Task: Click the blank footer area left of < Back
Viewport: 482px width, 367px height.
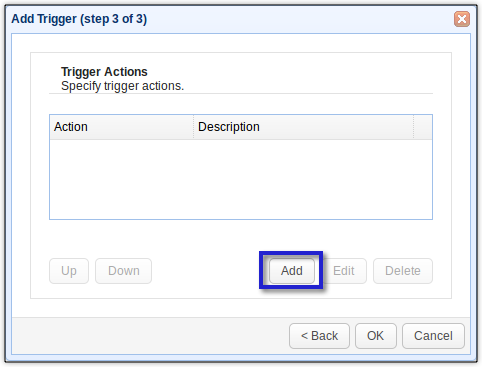Action: click(x=150, y=336)
